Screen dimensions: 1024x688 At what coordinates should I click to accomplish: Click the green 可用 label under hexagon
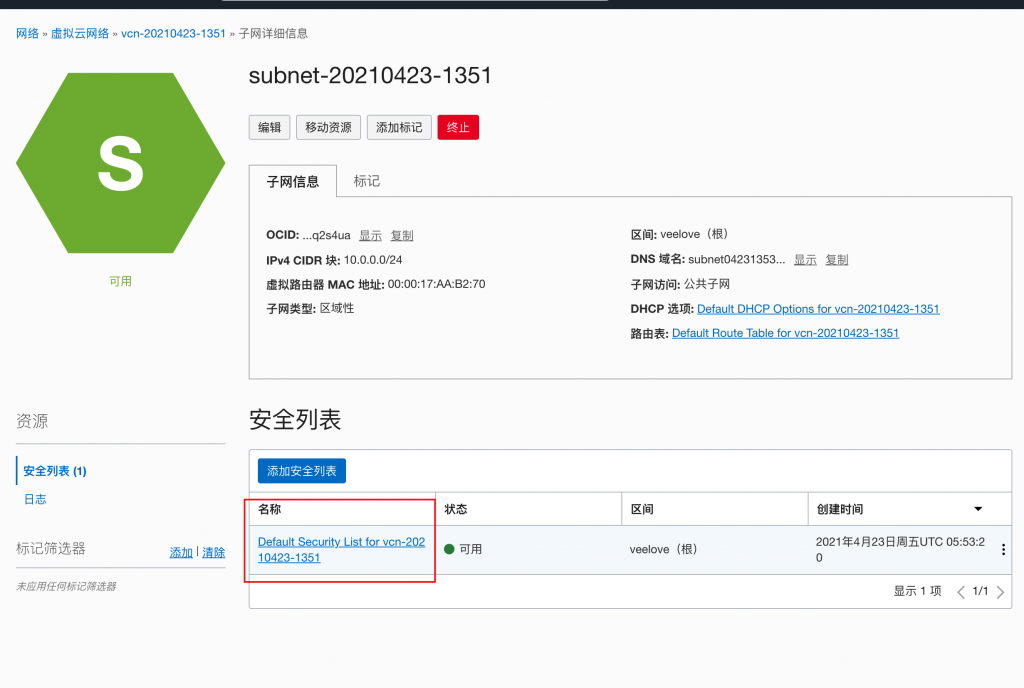point(121,281)
